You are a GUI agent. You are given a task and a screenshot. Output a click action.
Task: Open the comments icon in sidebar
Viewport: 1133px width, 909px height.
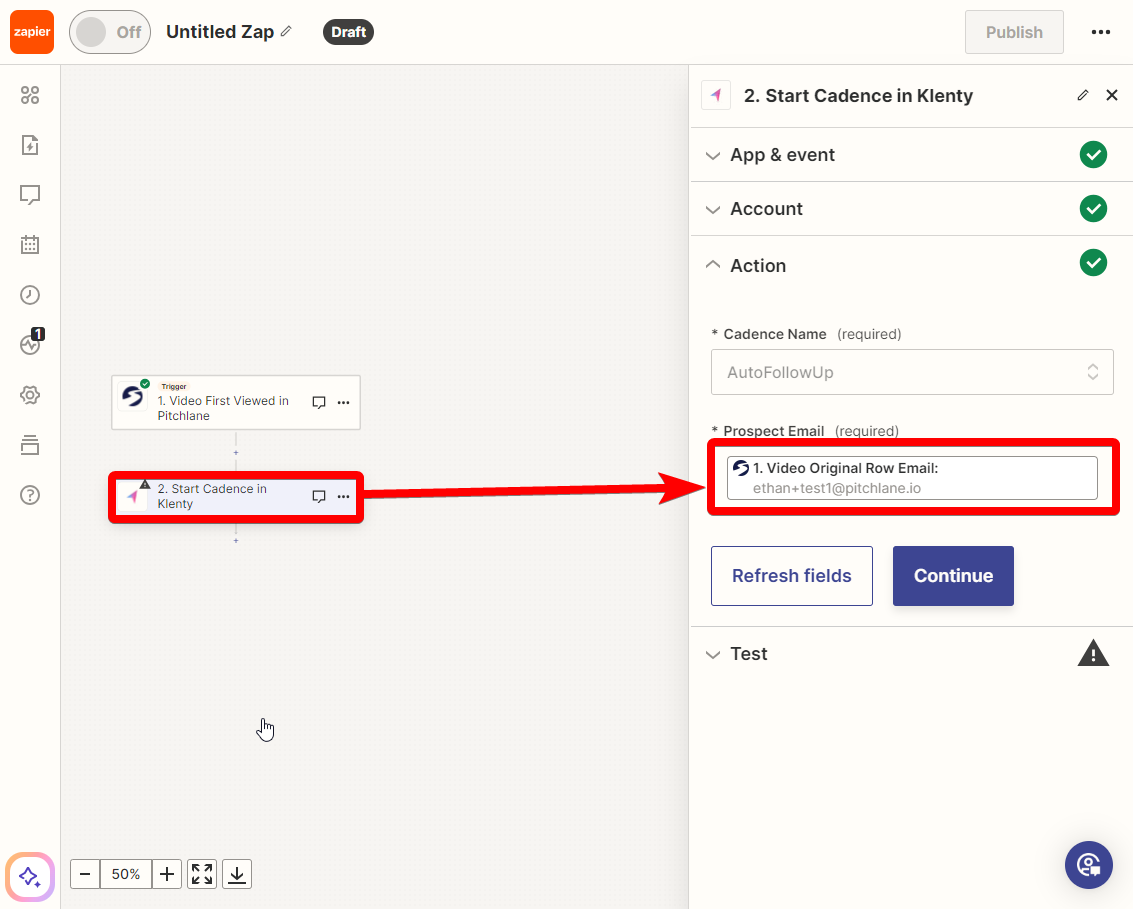tap(30, 195)
